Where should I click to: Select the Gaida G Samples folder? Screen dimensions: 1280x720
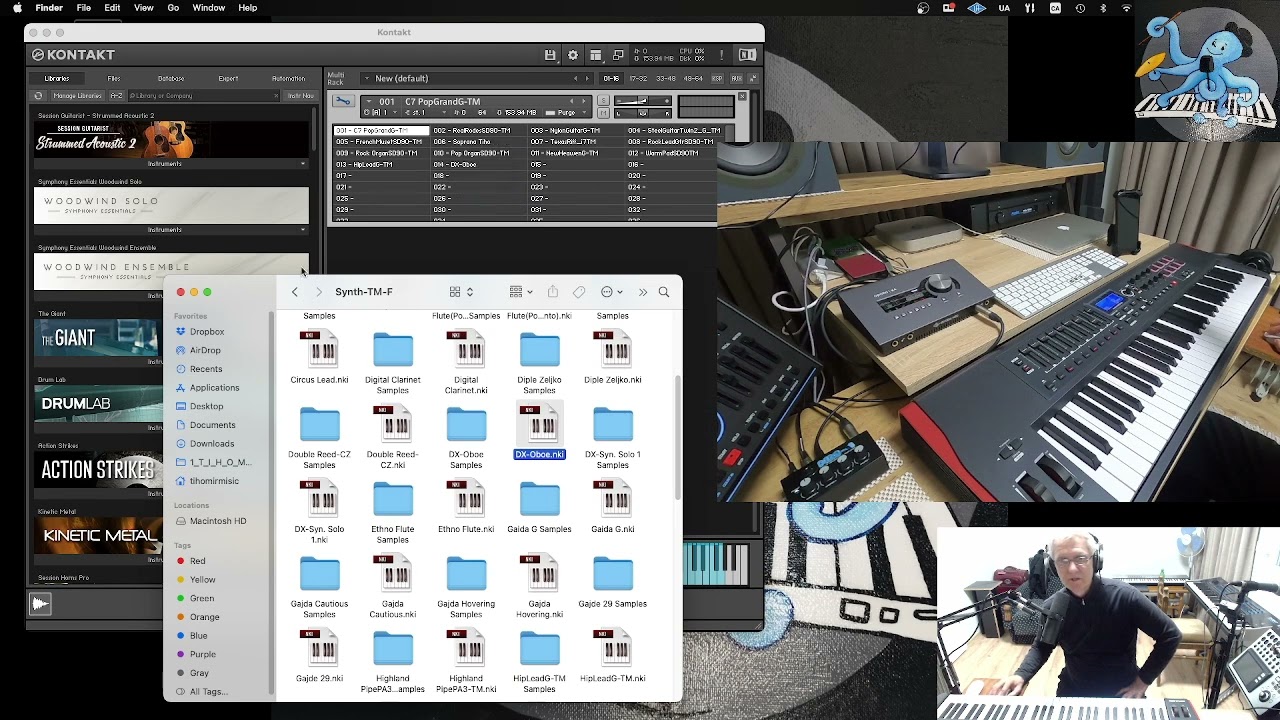click(x=540, y=500)
